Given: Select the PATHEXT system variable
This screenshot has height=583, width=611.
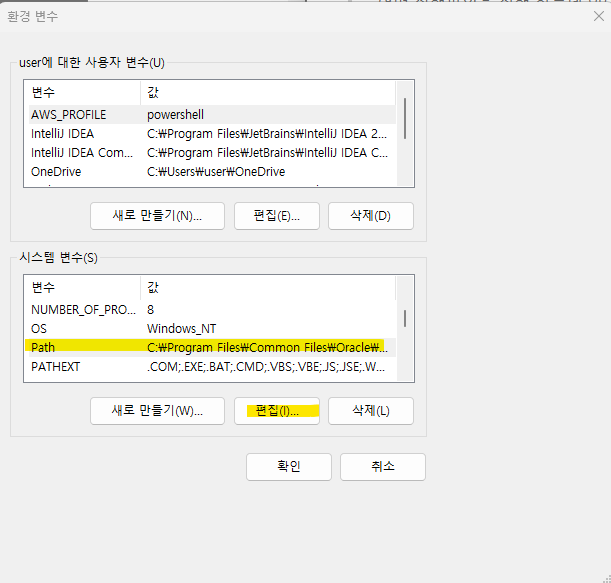Looking at the screenshot, I should click(212, 367).
